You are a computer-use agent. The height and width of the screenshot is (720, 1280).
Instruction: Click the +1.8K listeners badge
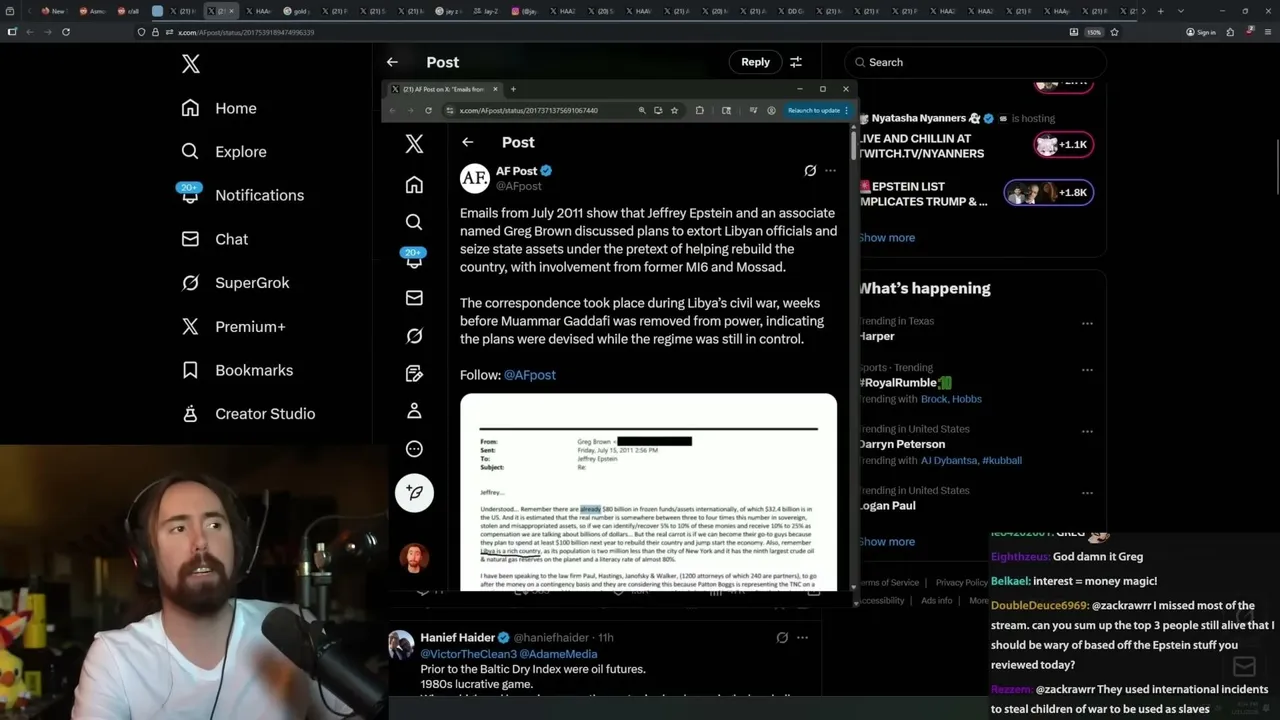click(1049, 193)
